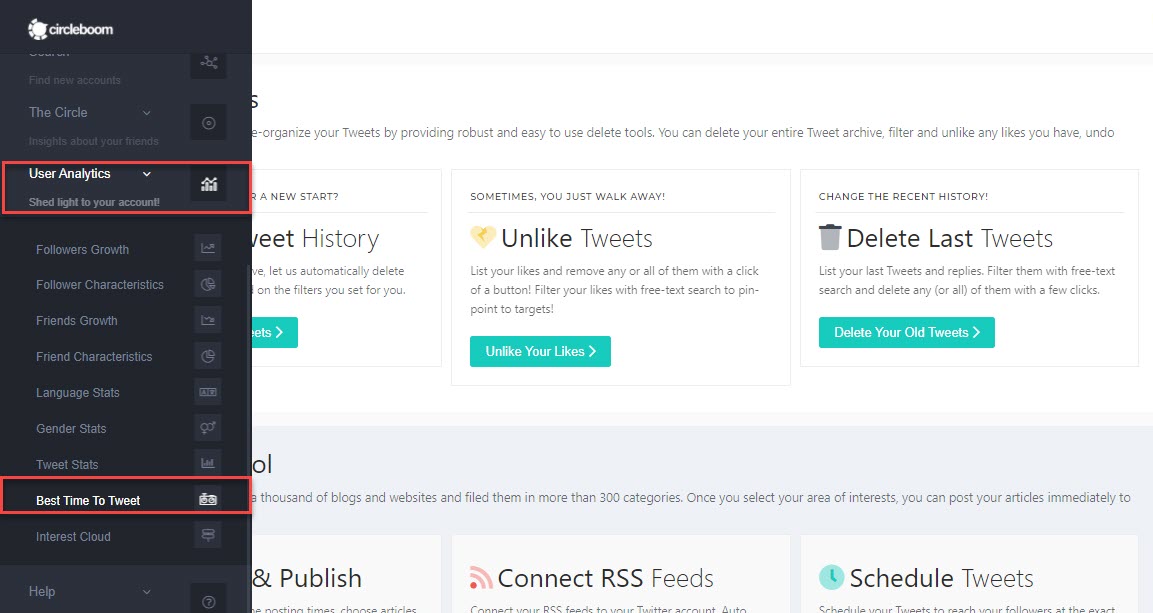Image resolution: width=1153 pixels, height=613 pixels.
Task: Click the User Analytics chart icon
Action: coord(209,184)
